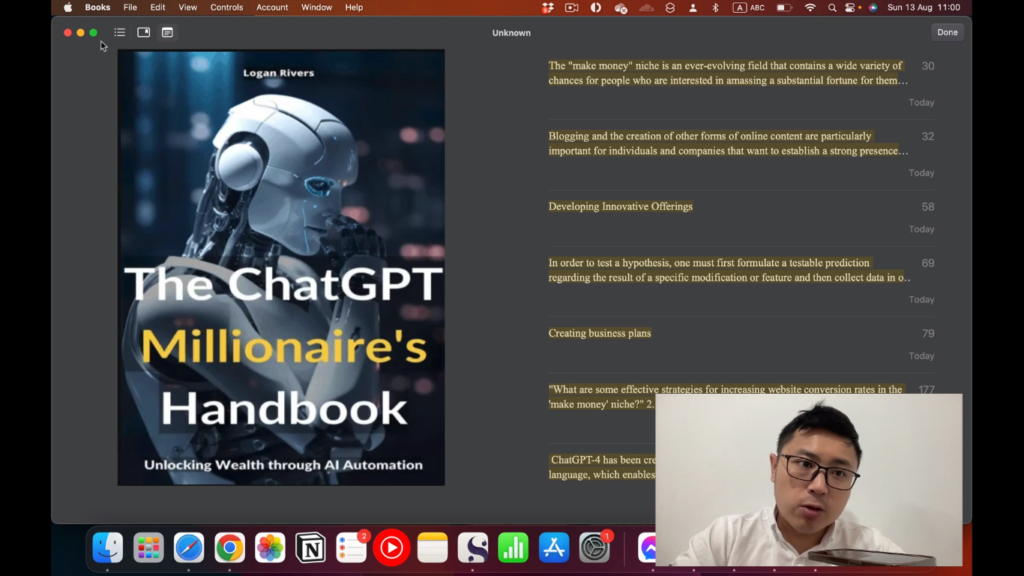Launch Google Chrome from the Dock
This screenshot has height=576, width=1024.
pyautogui.click(x=229, y=547)
